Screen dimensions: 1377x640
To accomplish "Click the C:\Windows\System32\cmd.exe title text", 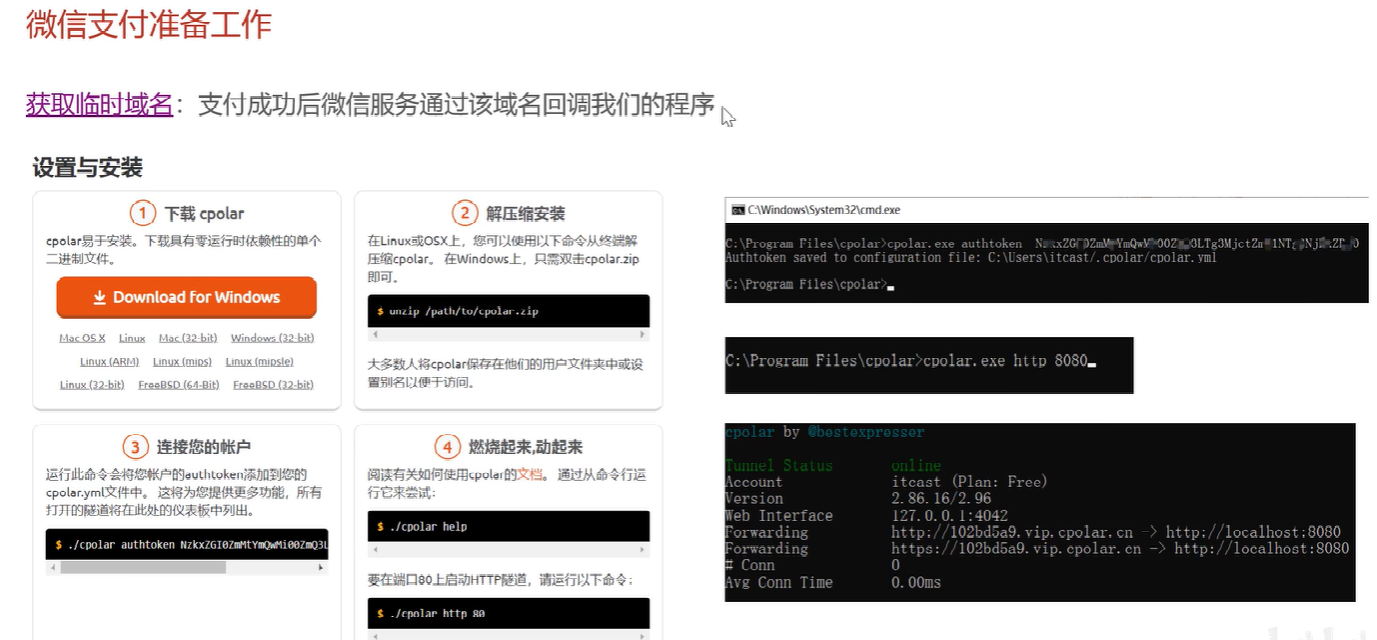I will (x=824, y=210).
